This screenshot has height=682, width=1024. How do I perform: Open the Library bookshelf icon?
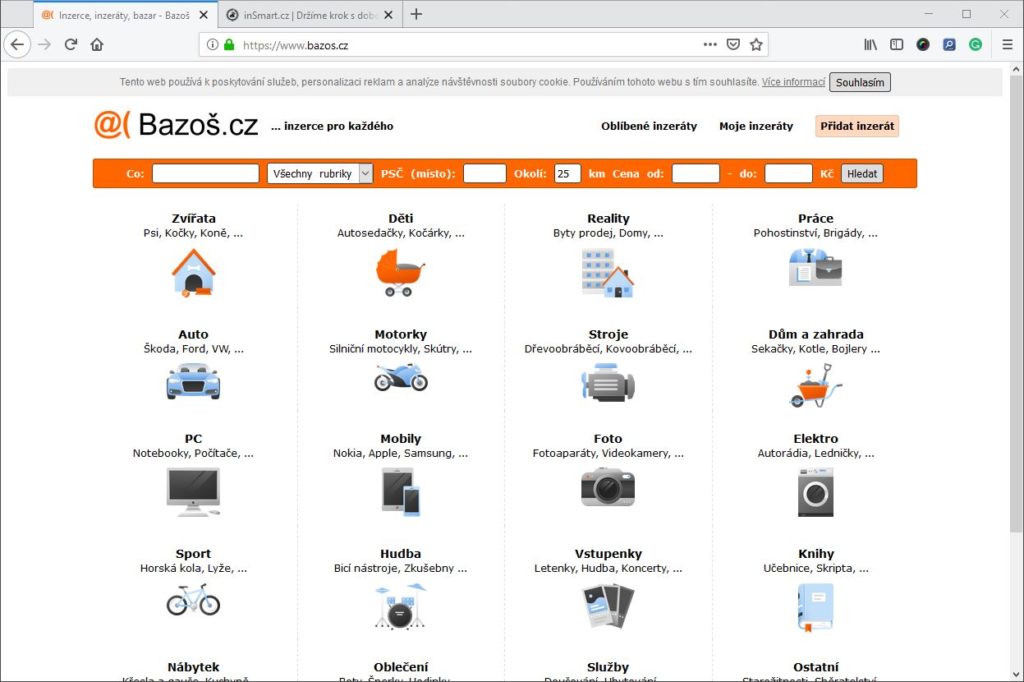pyautogui.click(x=871, y=44)
